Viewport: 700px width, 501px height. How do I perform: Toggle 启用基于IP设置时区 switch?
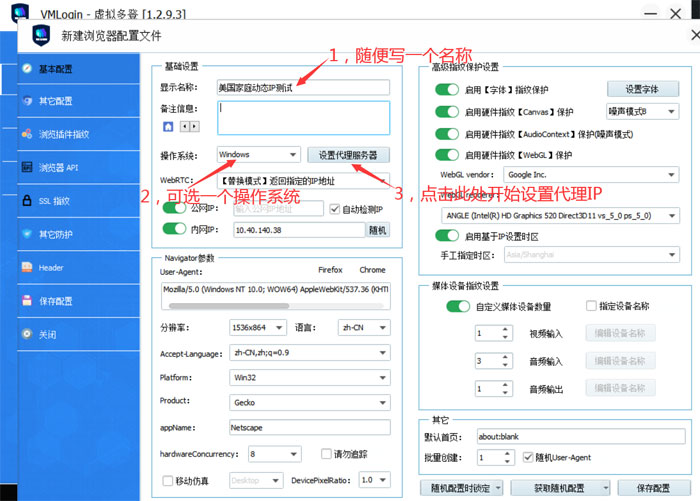click(447, 236)
